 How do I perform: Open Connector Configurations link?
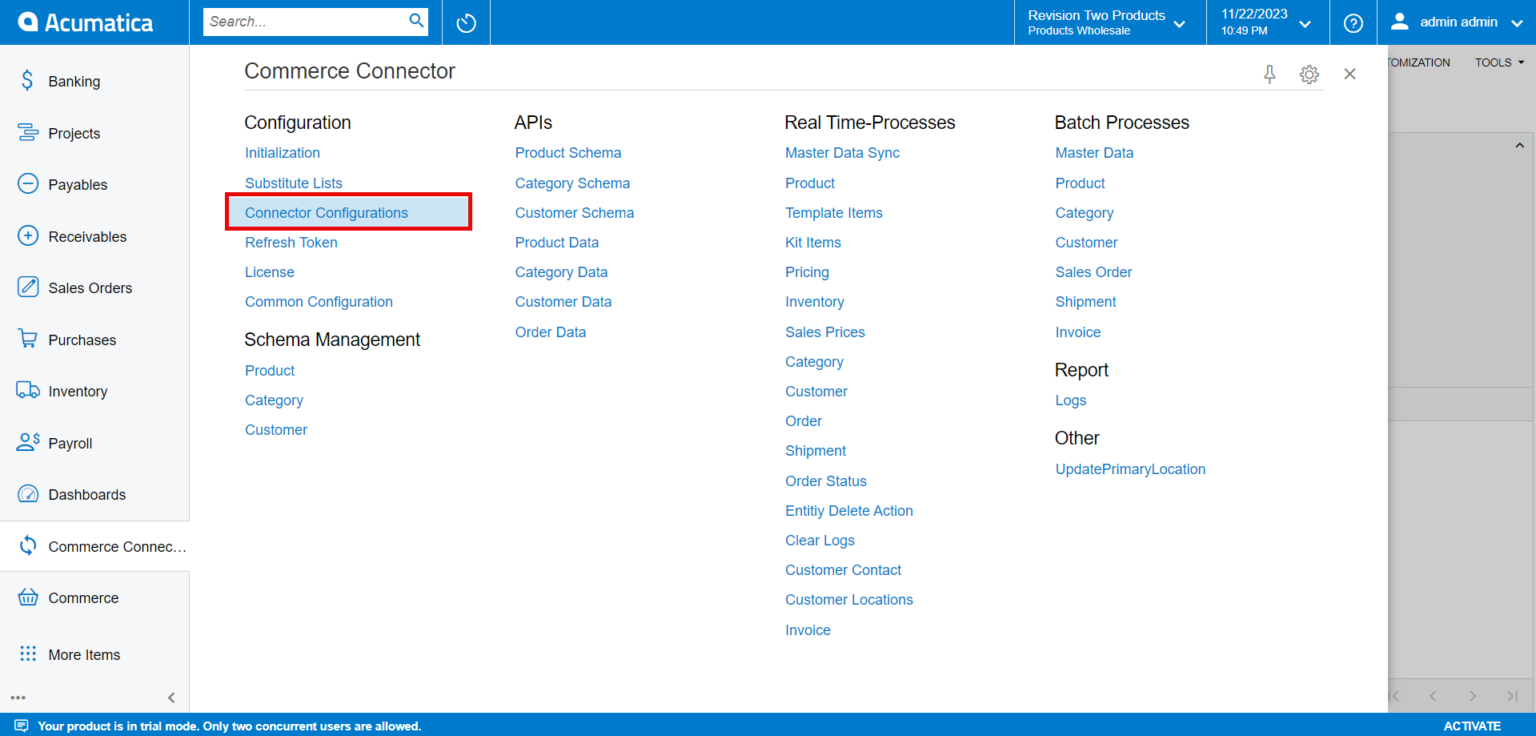(x=327, y=213)
